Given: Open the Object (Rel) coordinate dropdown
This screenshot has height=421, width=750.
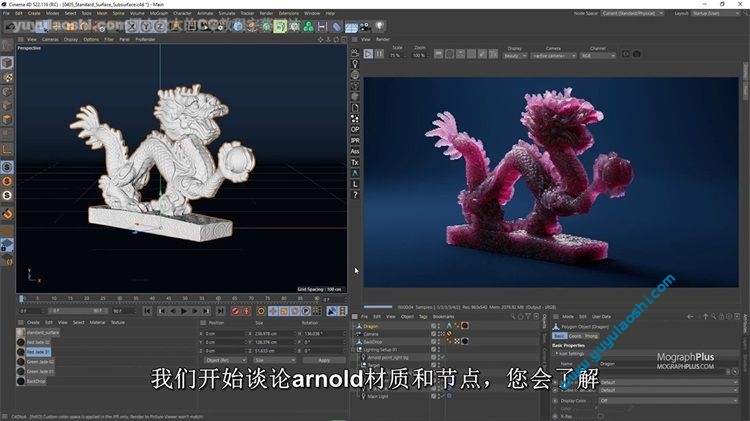Looking at the screenshot, I should point(225,360).
